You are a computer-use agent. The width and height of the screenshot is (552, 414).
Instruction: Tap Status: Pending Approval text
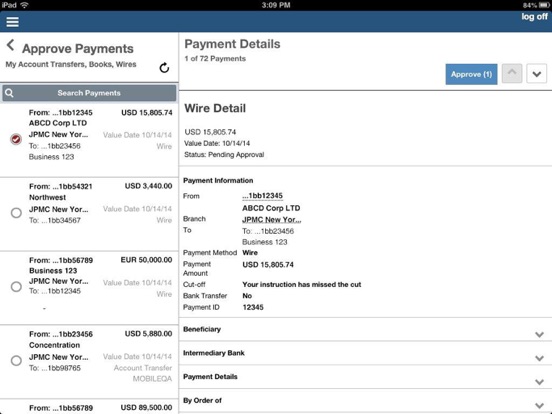(224, 155)
